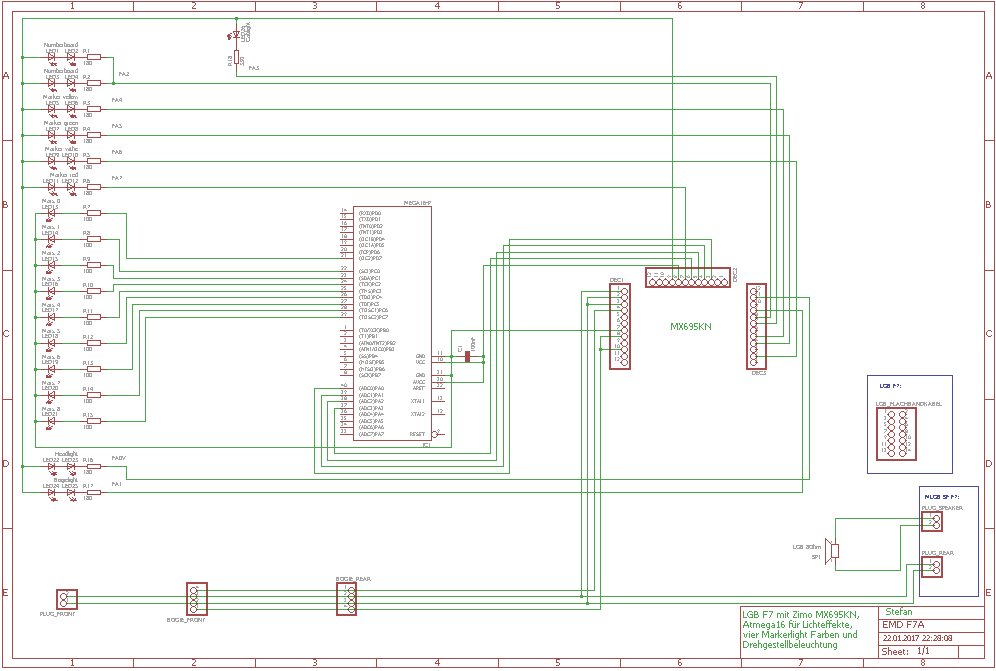Click the resistor in the Headlight row
The image size is (996, 671).
coord(93,466)
